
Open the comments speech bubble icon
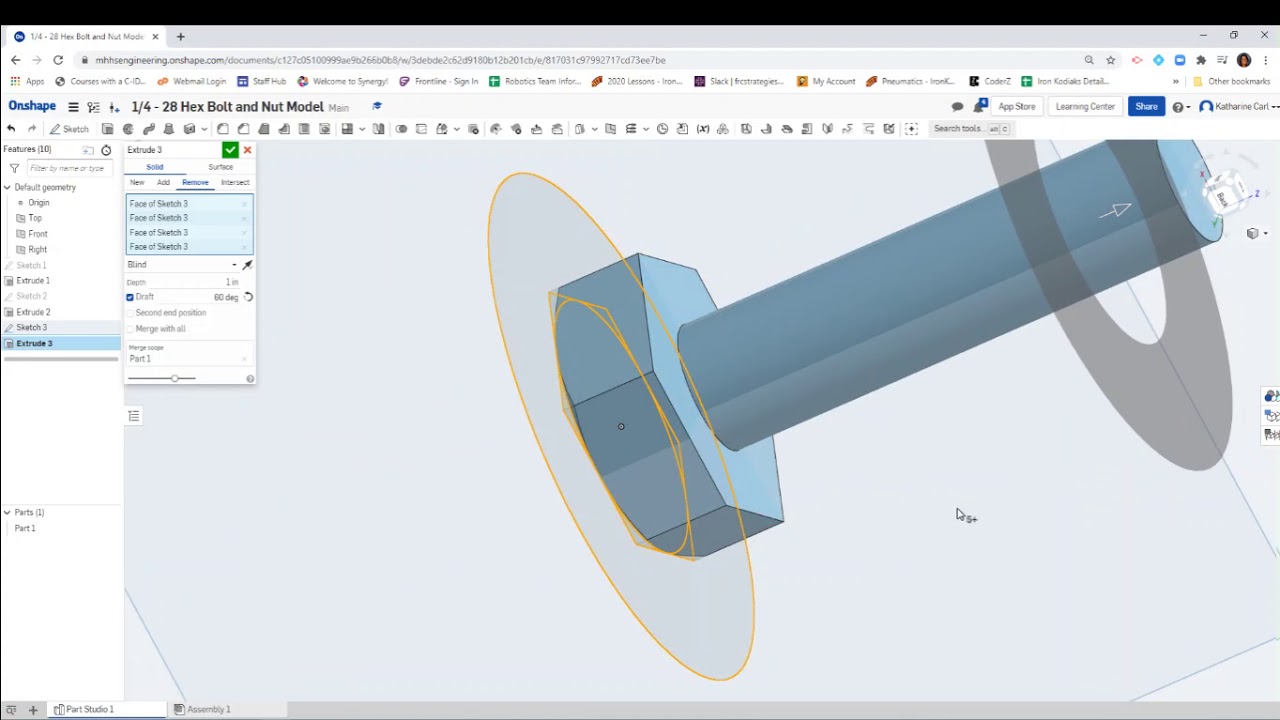pos(957,107)
